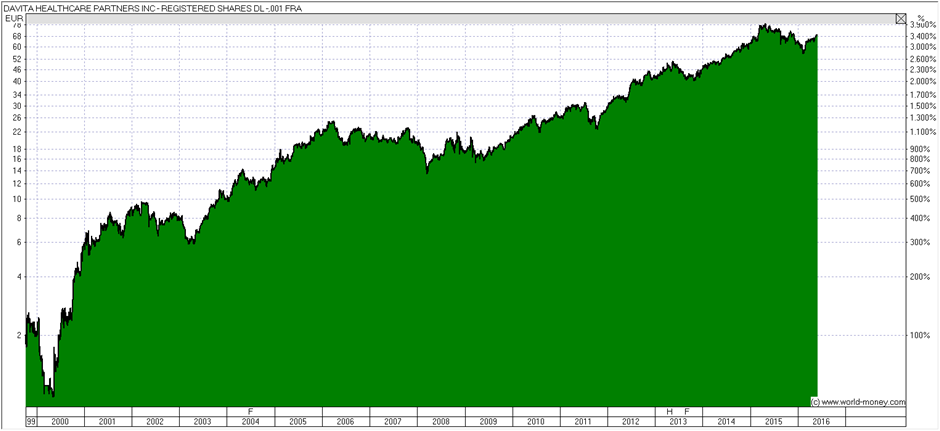Select the 2011 year segment on timeline
This screenshot has height=431, width=940.
click(x=583, y=422)
